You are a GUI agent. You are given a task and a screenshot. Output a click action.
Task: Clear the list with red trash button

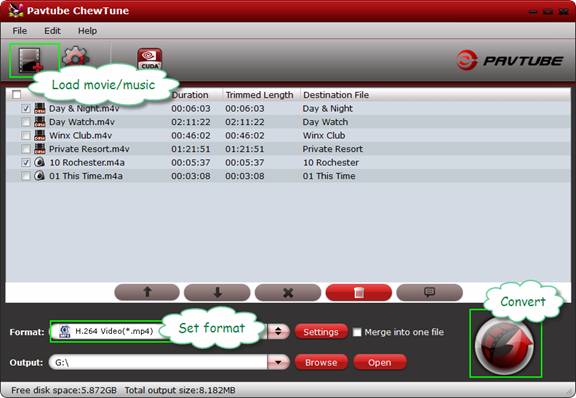pyautogui.click(x=359, y=293)
